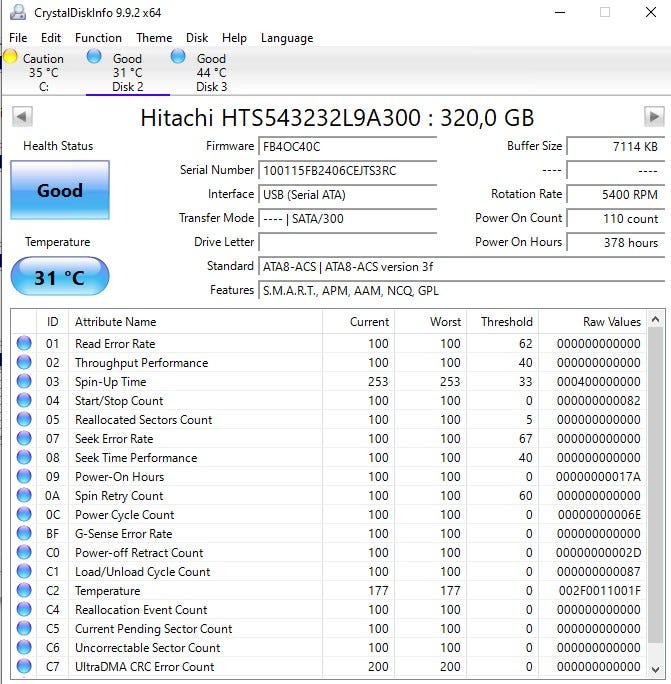Click the Current column header

click(359, 322)
